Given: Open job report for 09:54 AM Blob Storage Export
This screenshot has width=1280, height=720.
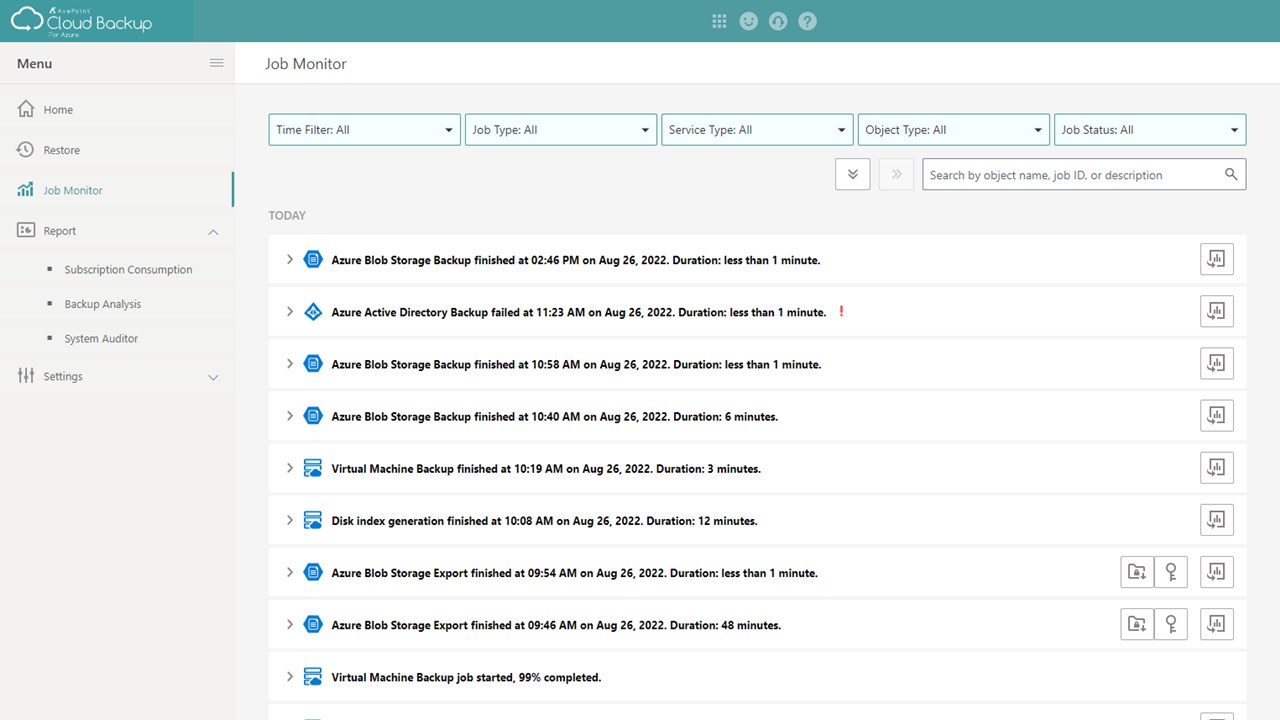Looking at the screenshot, I should 1217,572.
